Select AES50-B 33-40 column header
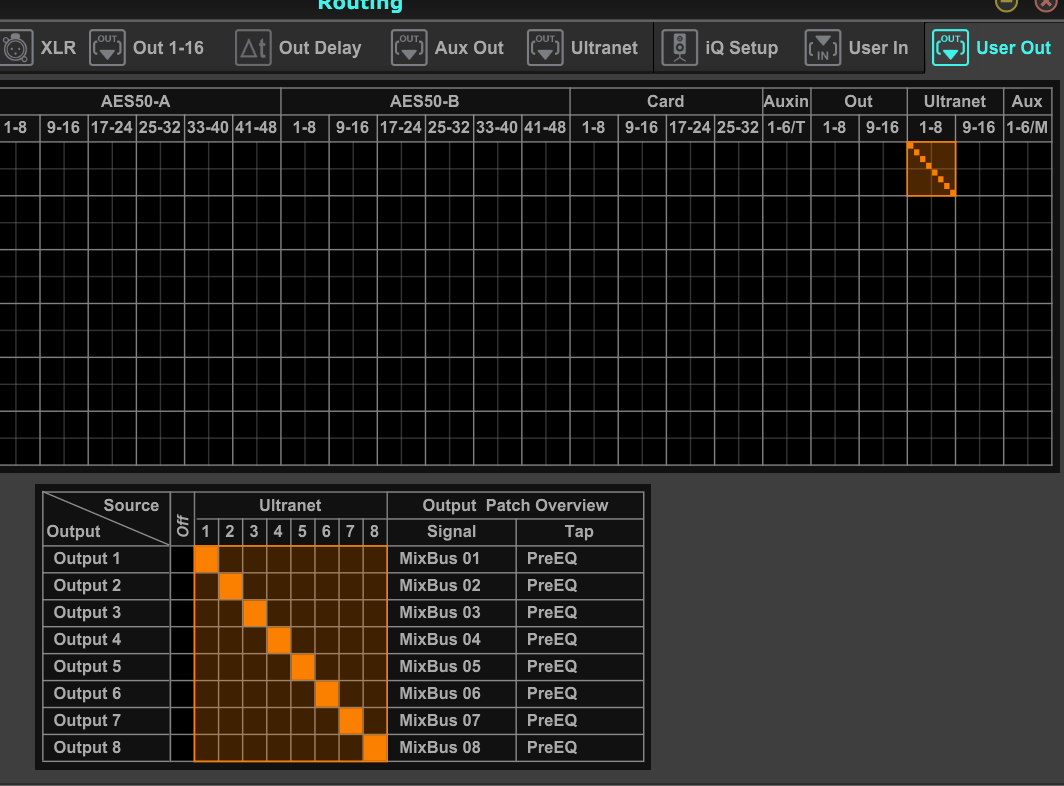The width and height of the screenshot is (1064, 786). pyautogui.click(x=497, y=128)
